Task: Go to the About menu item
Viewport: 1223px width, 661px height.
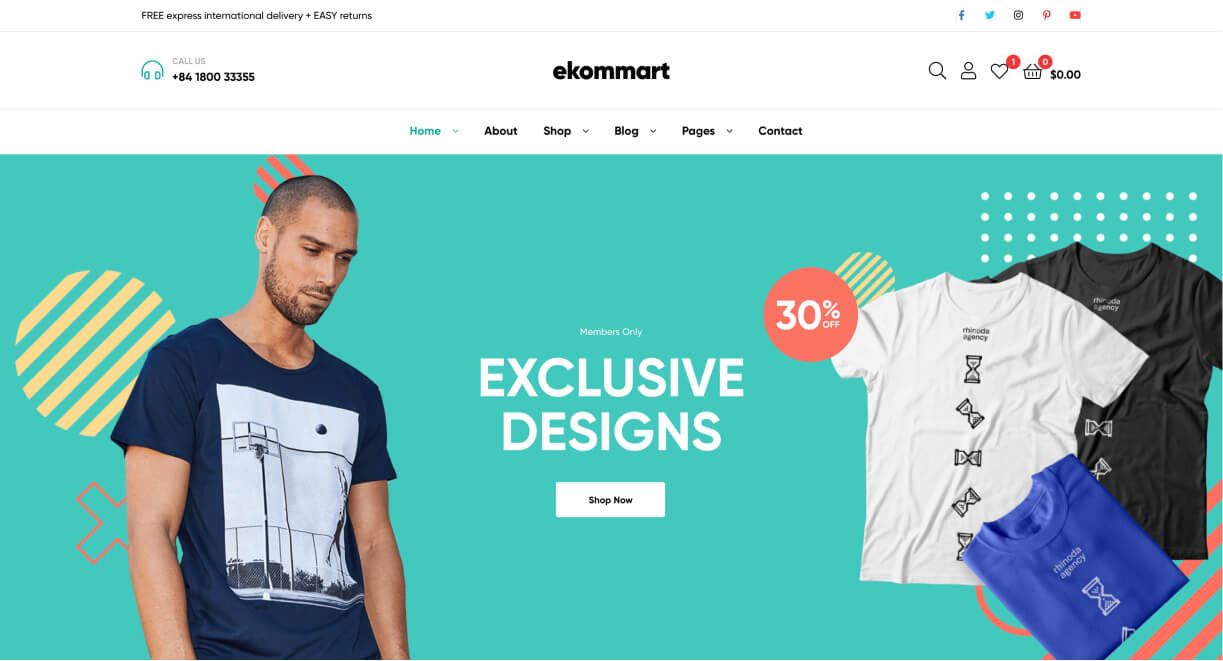Action: tap(500, 131)
